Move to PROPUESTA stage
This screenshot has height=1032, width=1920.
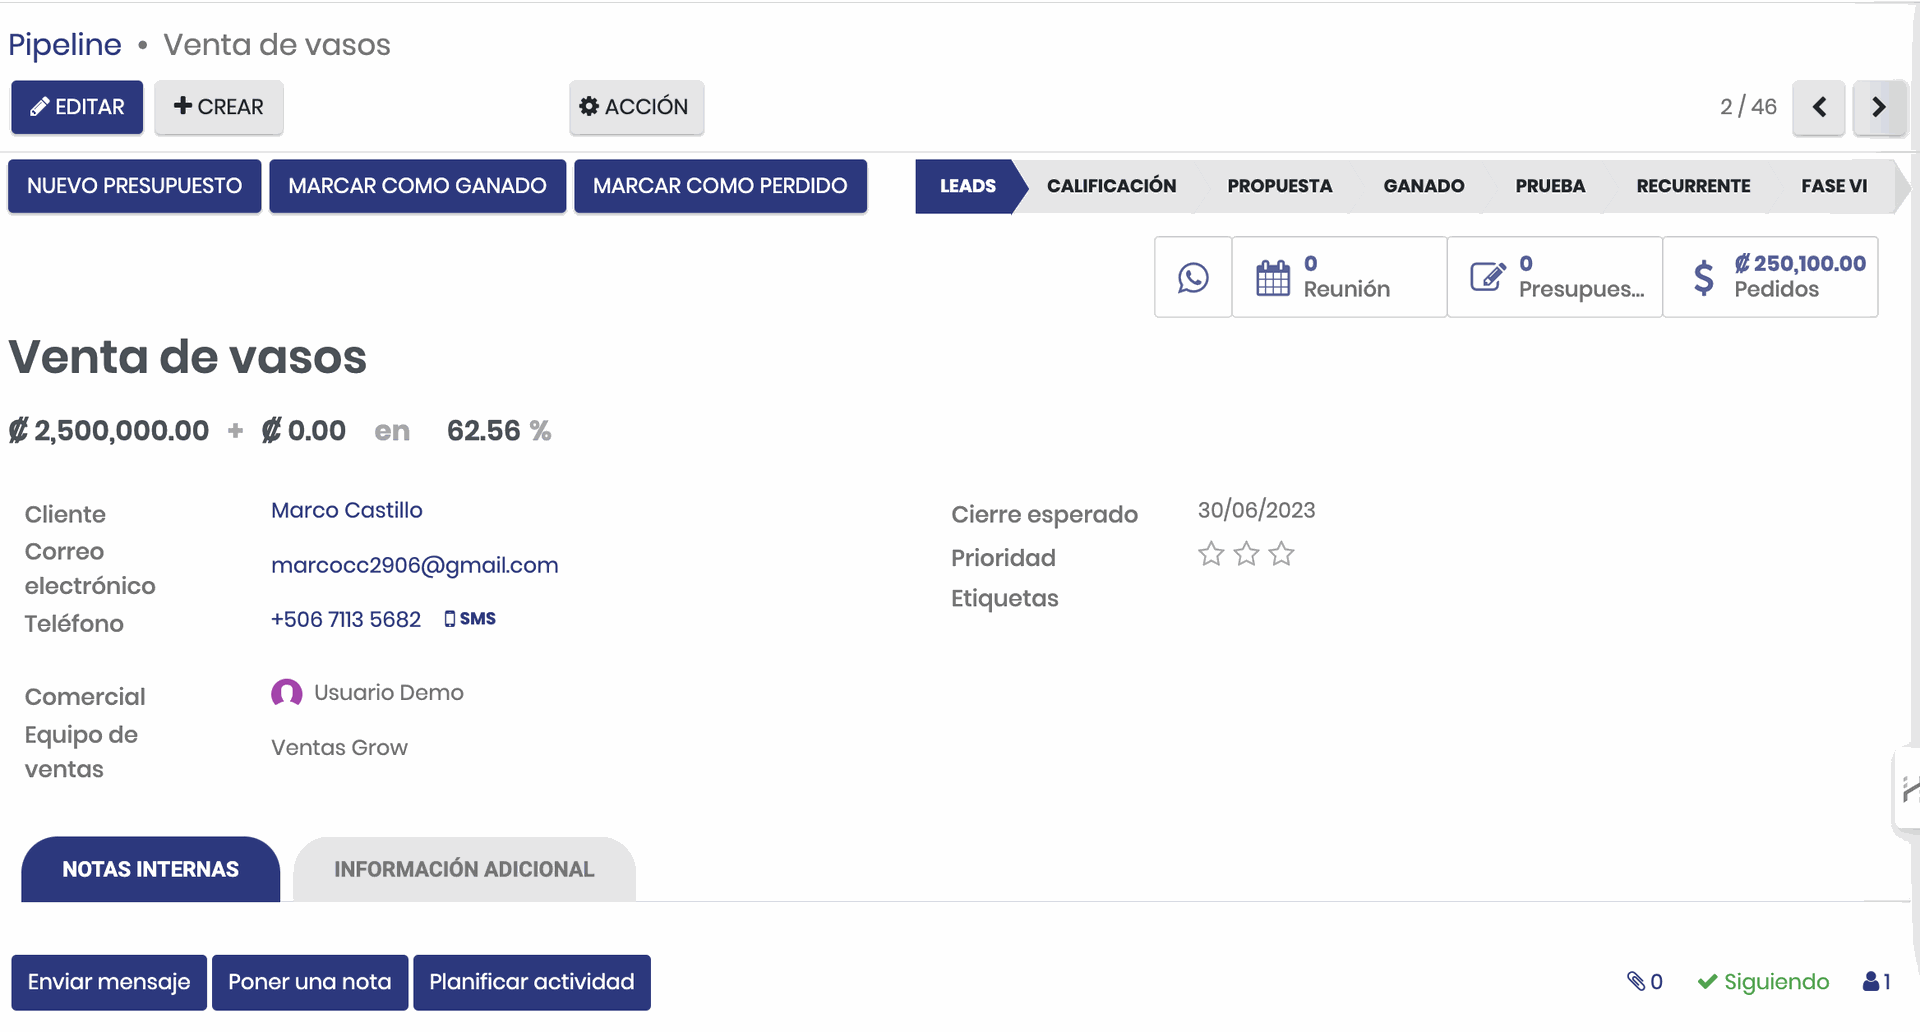[x=1280, y=186]
